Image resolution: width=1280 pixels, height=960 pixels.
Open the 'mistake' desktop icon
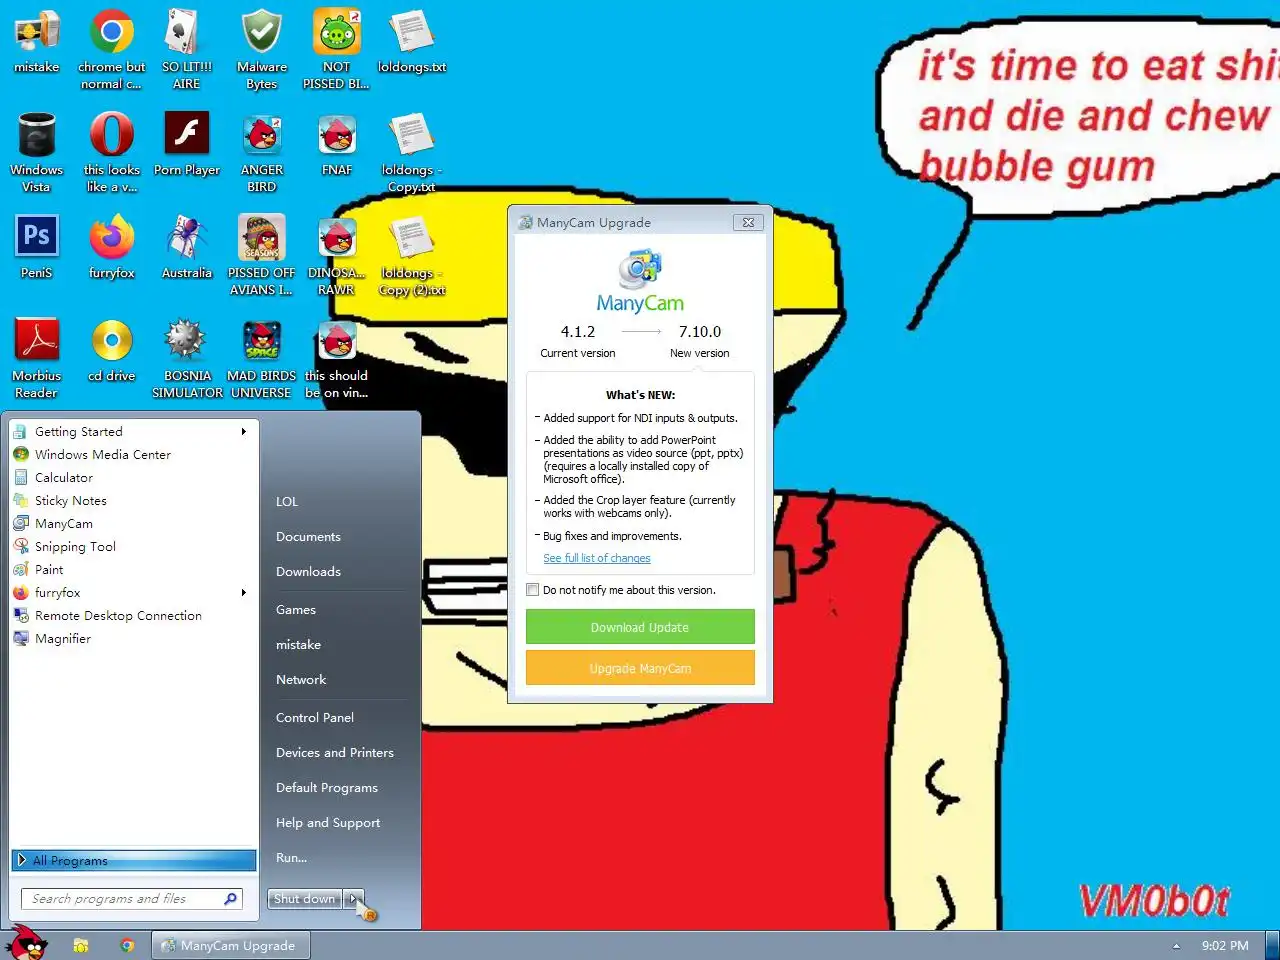36,42
